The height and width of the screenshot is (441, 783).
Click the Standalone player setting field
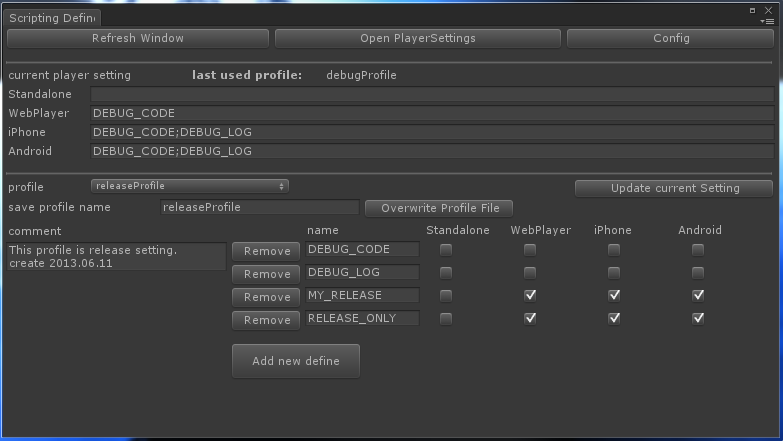432,94
